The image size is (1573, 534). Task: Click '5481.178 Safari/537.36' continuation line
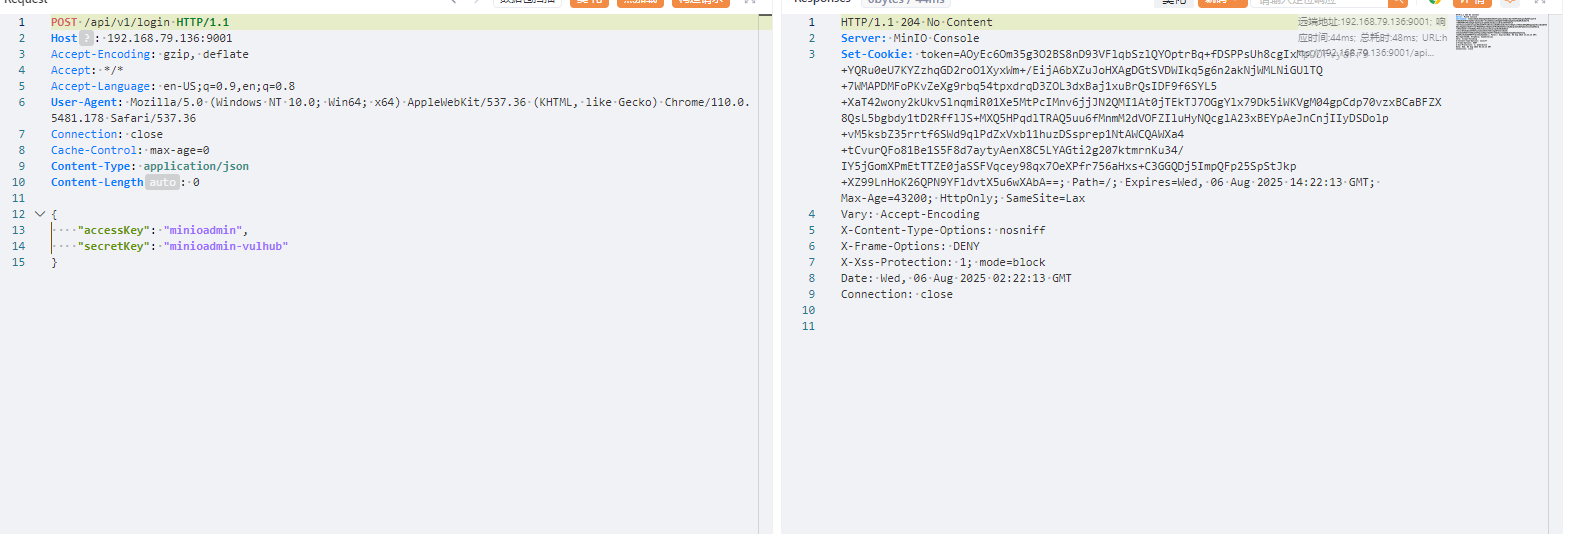point(124,118)
